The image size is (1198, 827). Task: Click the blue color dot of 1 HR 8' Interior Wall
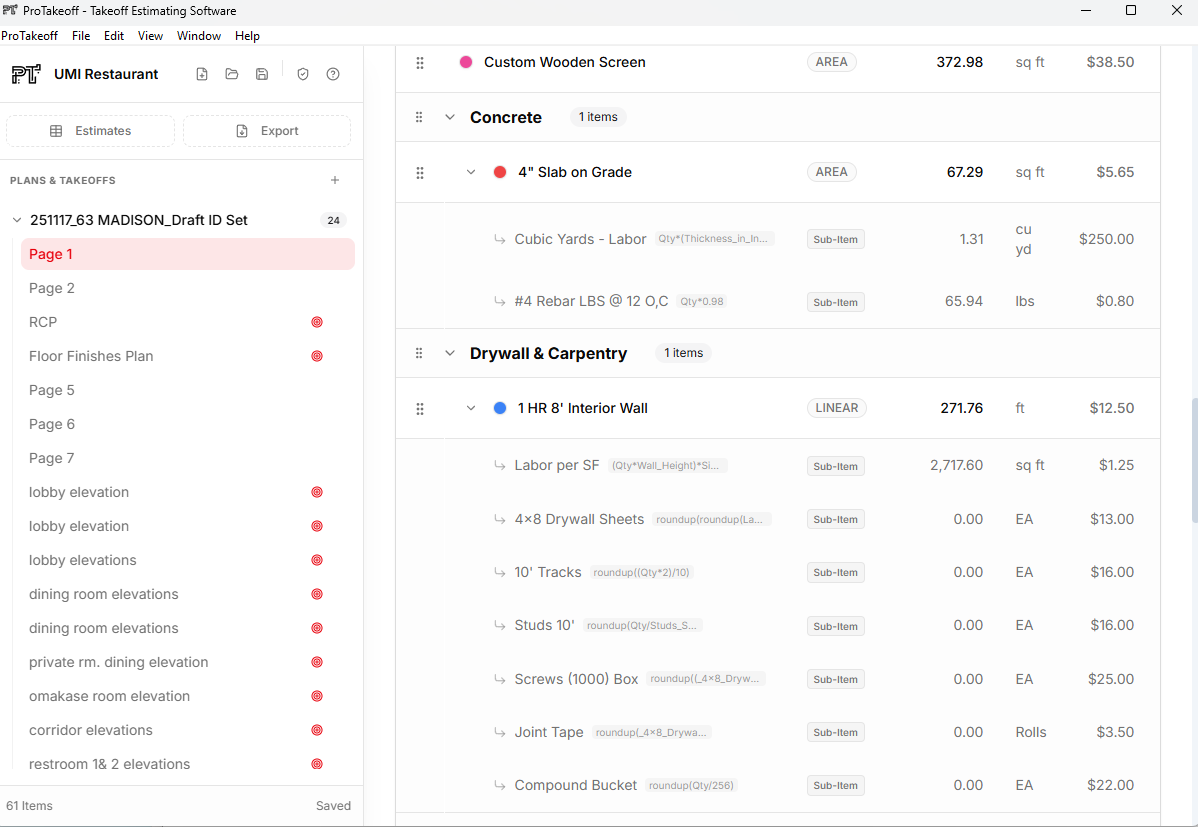pyautogui.click(x=500, y=408)
